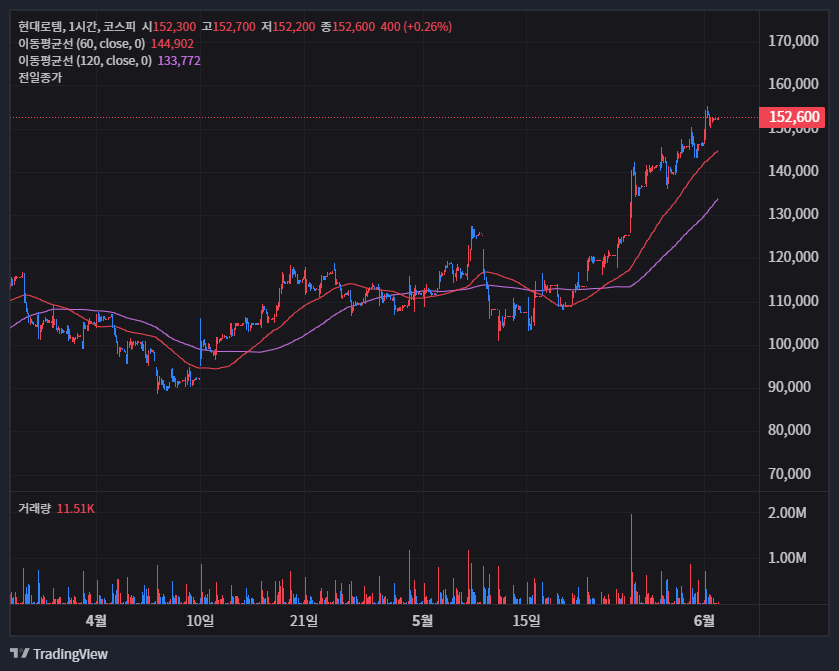The width and height of the screenshot is (839, 671).
Task: Click the 11.51K volume value
Action: click(75, 508)
